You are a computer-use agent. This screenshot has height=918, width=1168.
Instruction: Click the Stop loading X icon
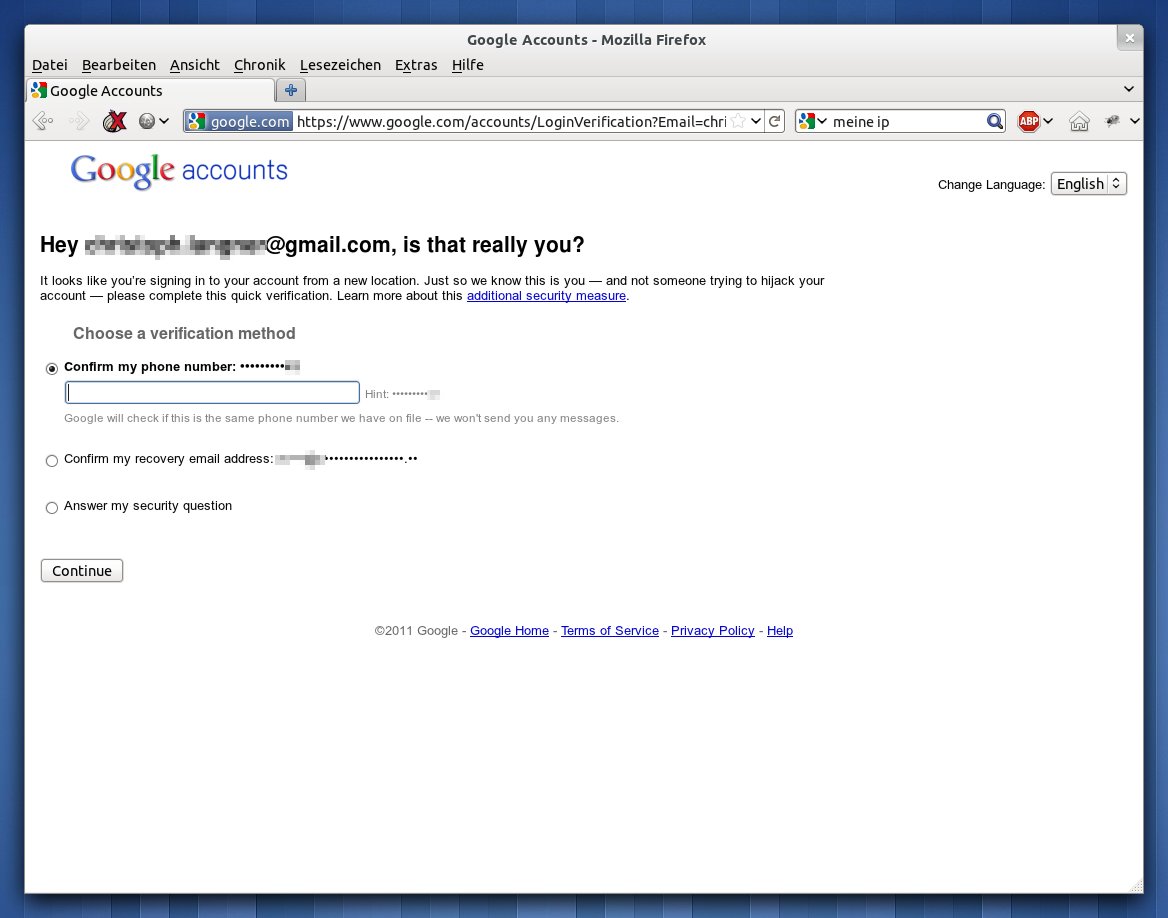coord(115,121)
